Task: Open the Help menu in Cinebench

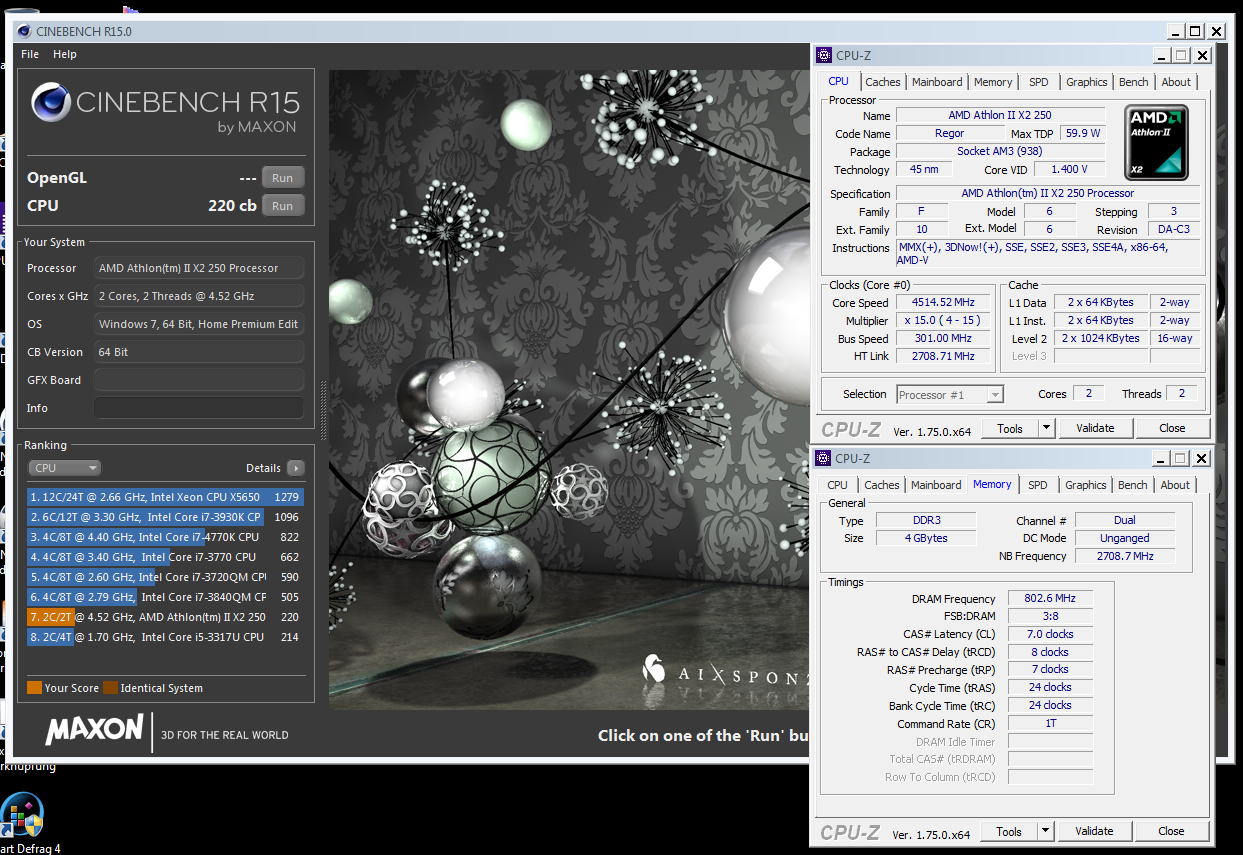Action: 65,54
